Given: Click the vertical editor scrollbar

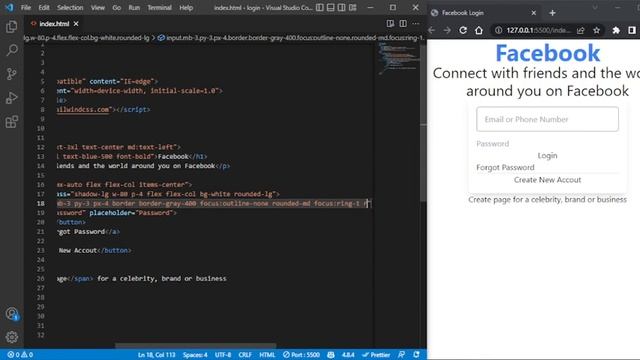Looking at the screenshot, I should pyautogui.click(x=423, y=122).
